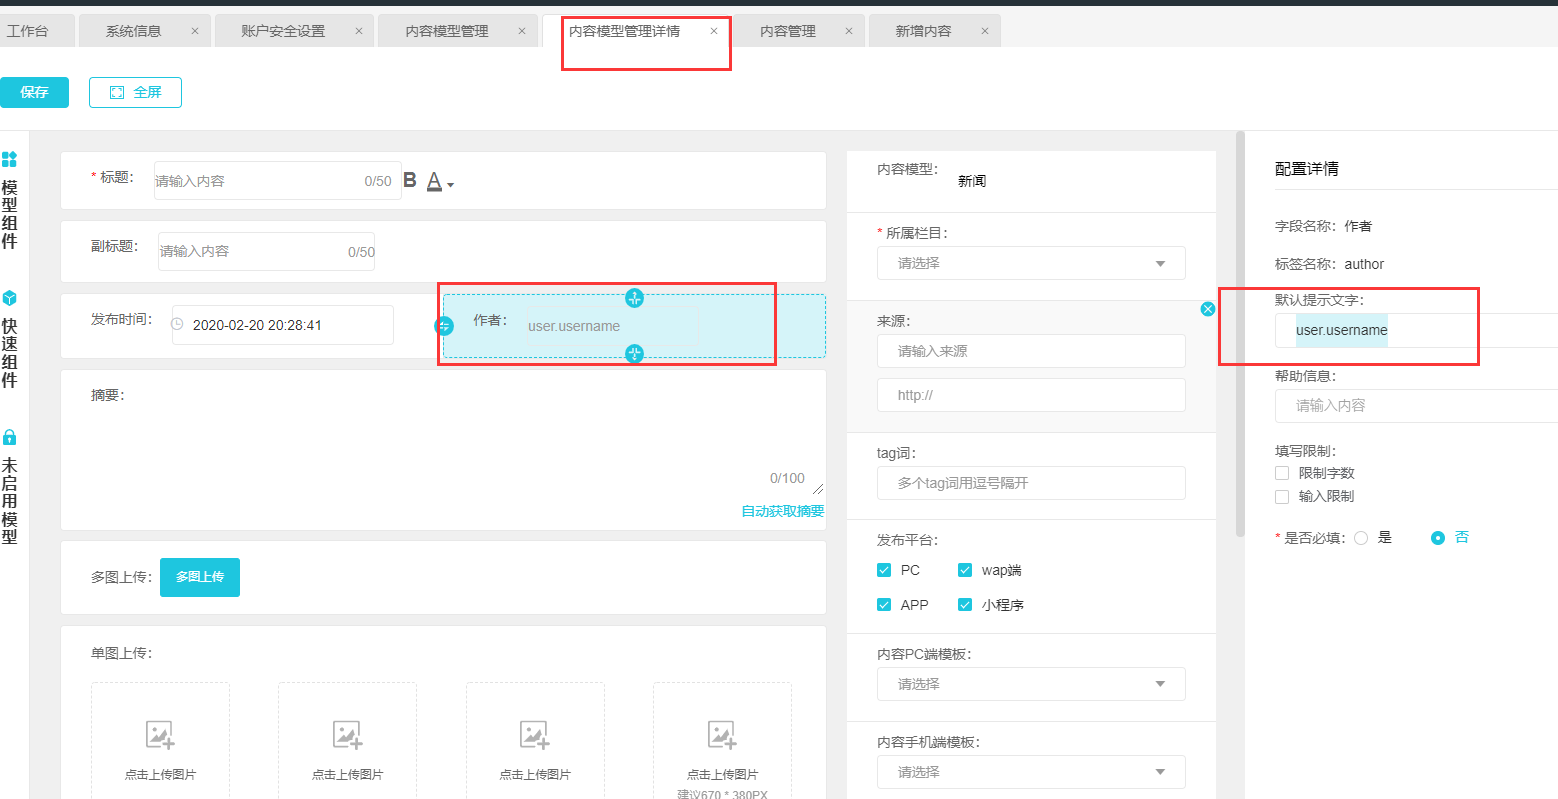The image size is (1558, 799).
Task: Expand the 内容手机端模板 dropdown
Action: point(1031,772)
